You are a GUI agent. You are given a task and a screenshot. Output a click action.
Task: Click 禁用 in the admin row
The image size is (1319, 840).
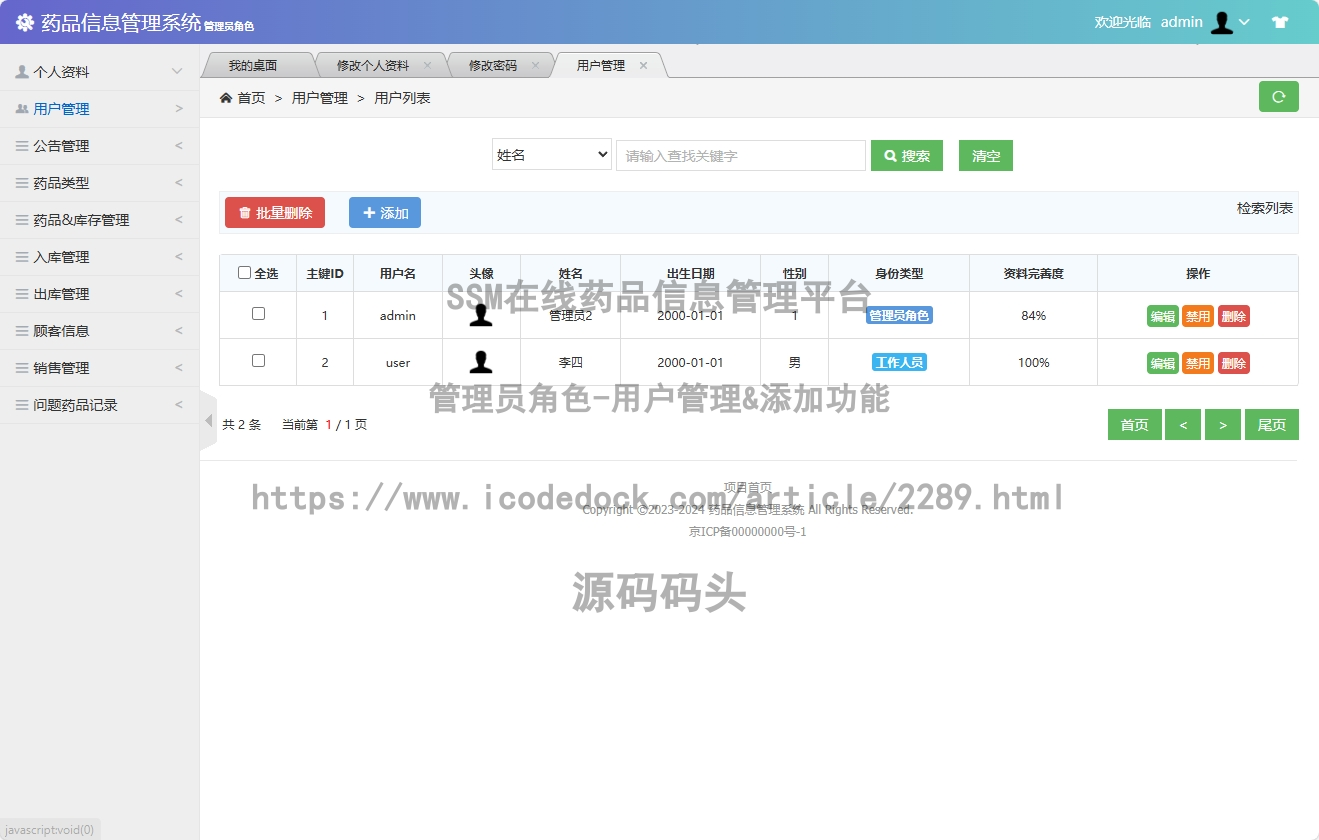pyautogui.click(x=1198, y=316)
